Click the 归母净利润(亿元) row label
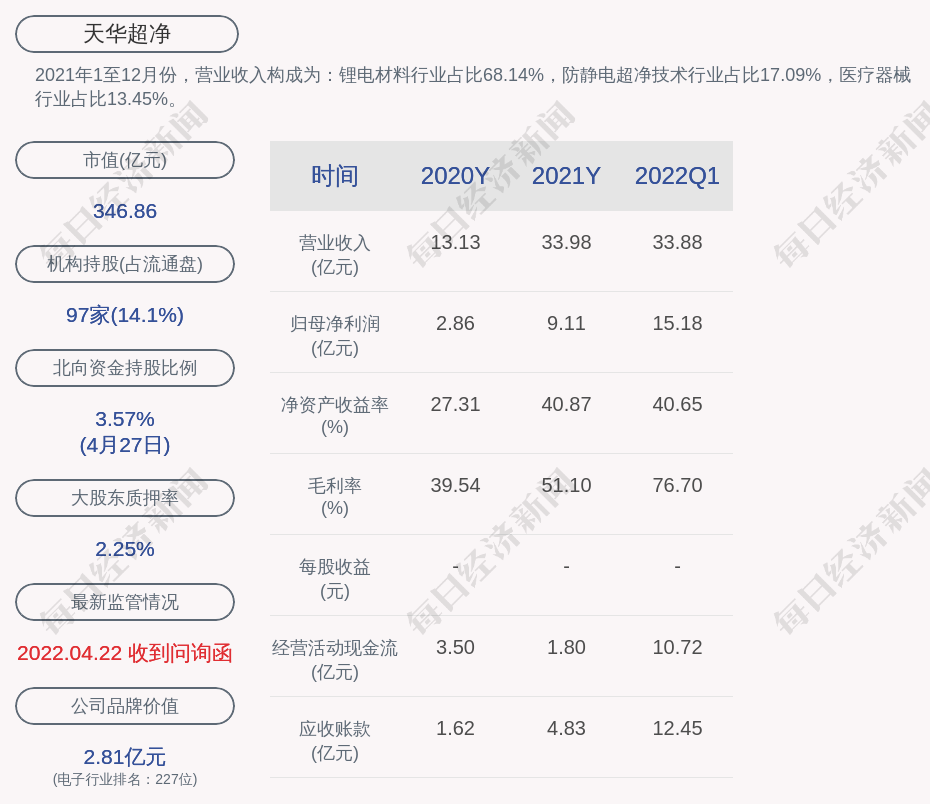 click(335, 336)
